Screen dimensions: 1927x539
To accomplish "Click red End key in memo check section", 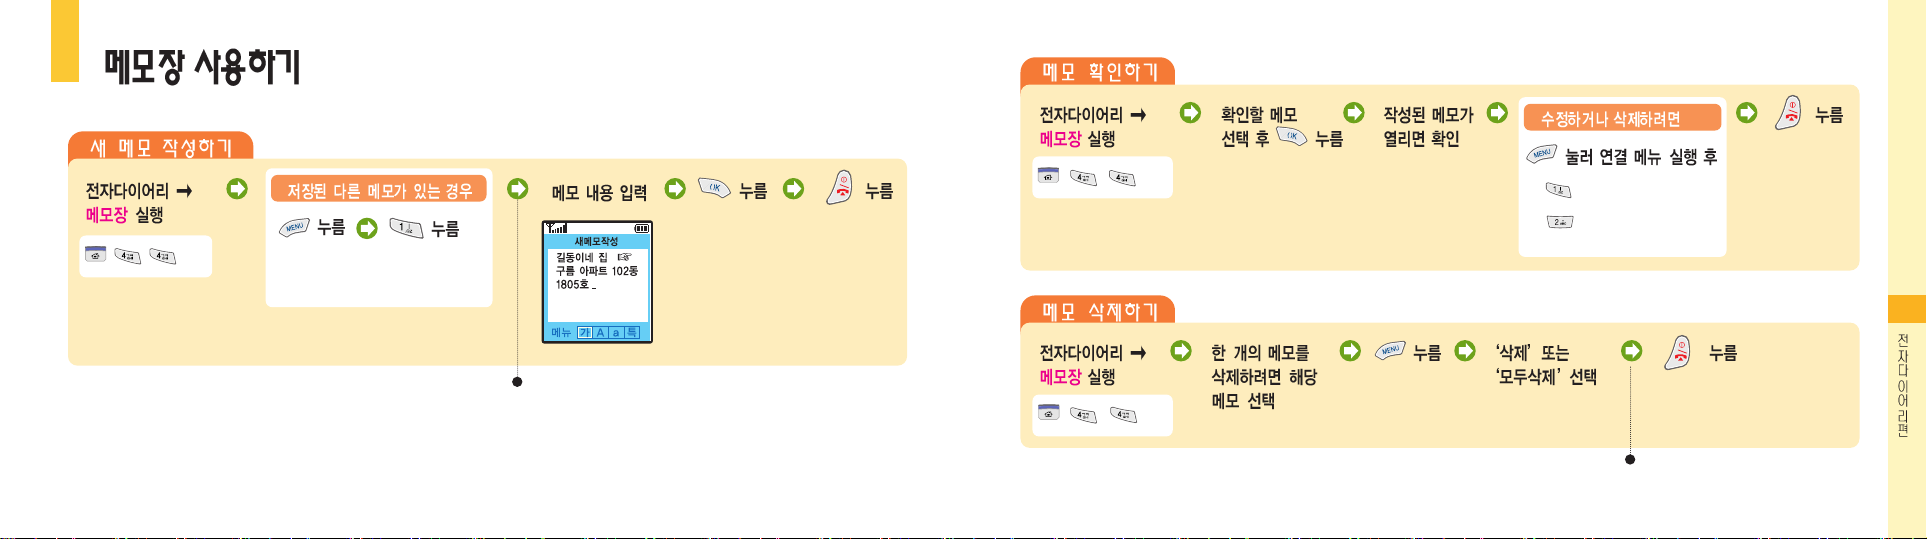I will 1788,113.
